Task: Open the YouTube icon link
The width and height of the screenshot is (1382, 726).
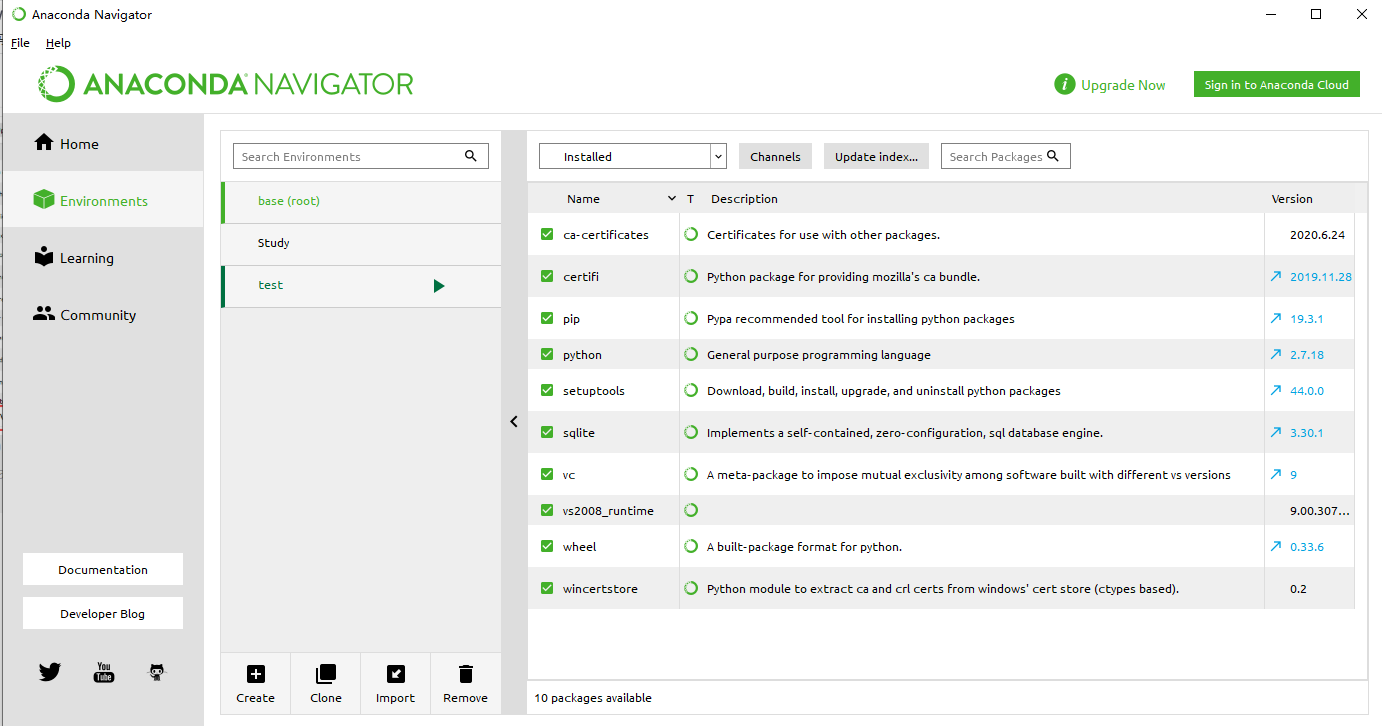Action: point(104,672)
